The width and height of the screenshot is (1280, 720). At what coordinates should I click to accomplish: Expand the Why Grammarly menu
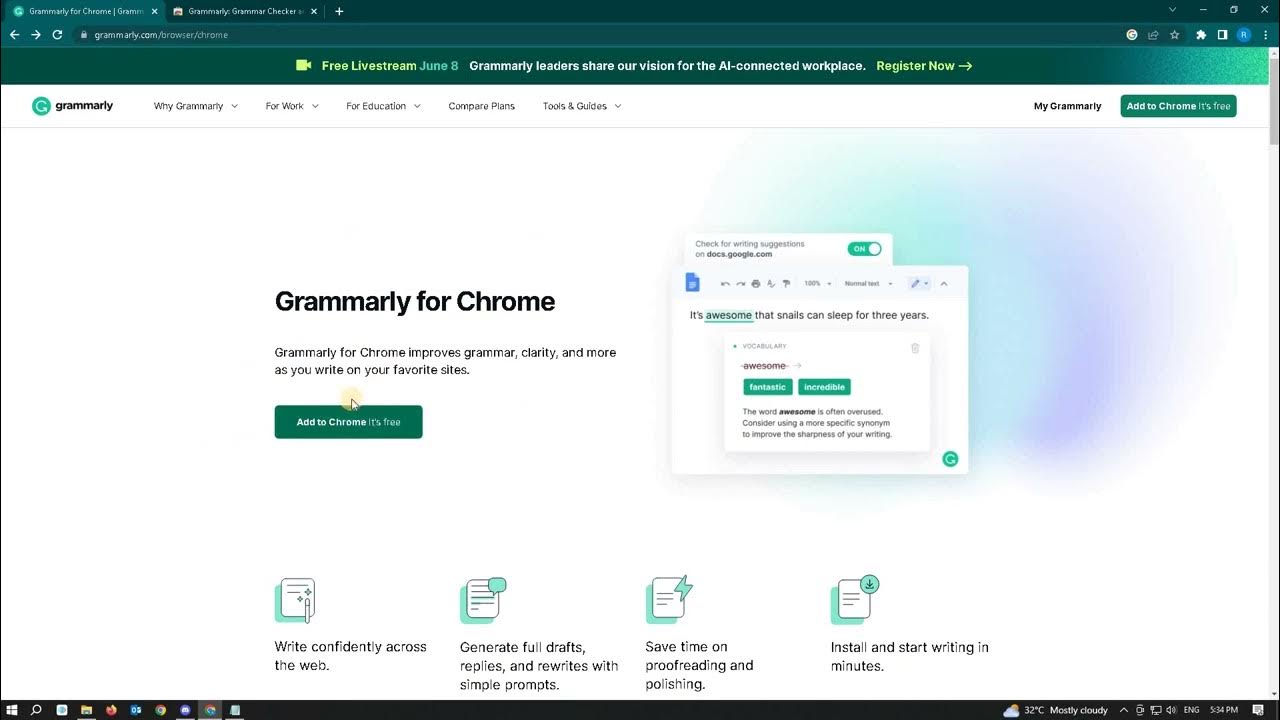pos(196,106)
